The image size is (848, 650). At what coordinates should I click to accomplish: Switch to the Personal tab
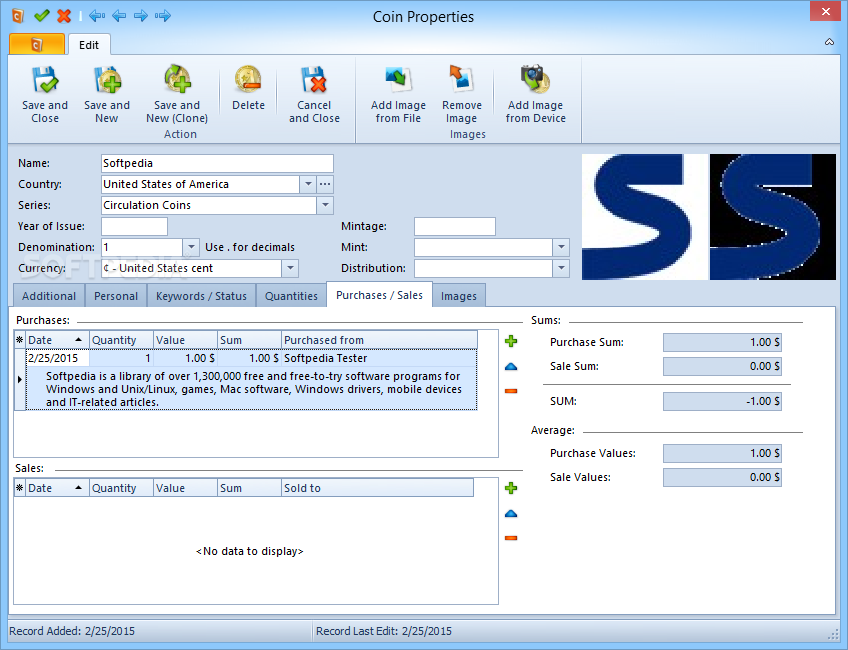(116, 296)
